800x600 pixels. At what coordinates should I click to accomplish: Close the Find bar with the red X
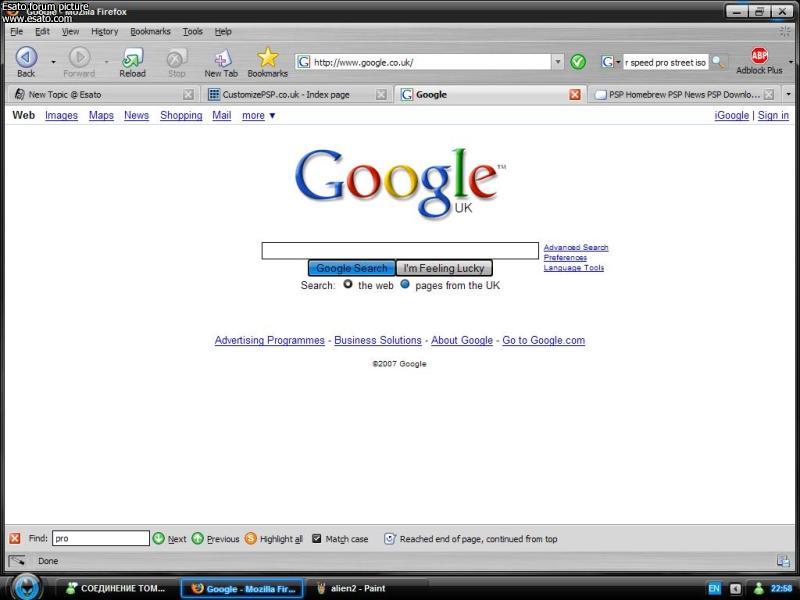[x=15, y=538]
